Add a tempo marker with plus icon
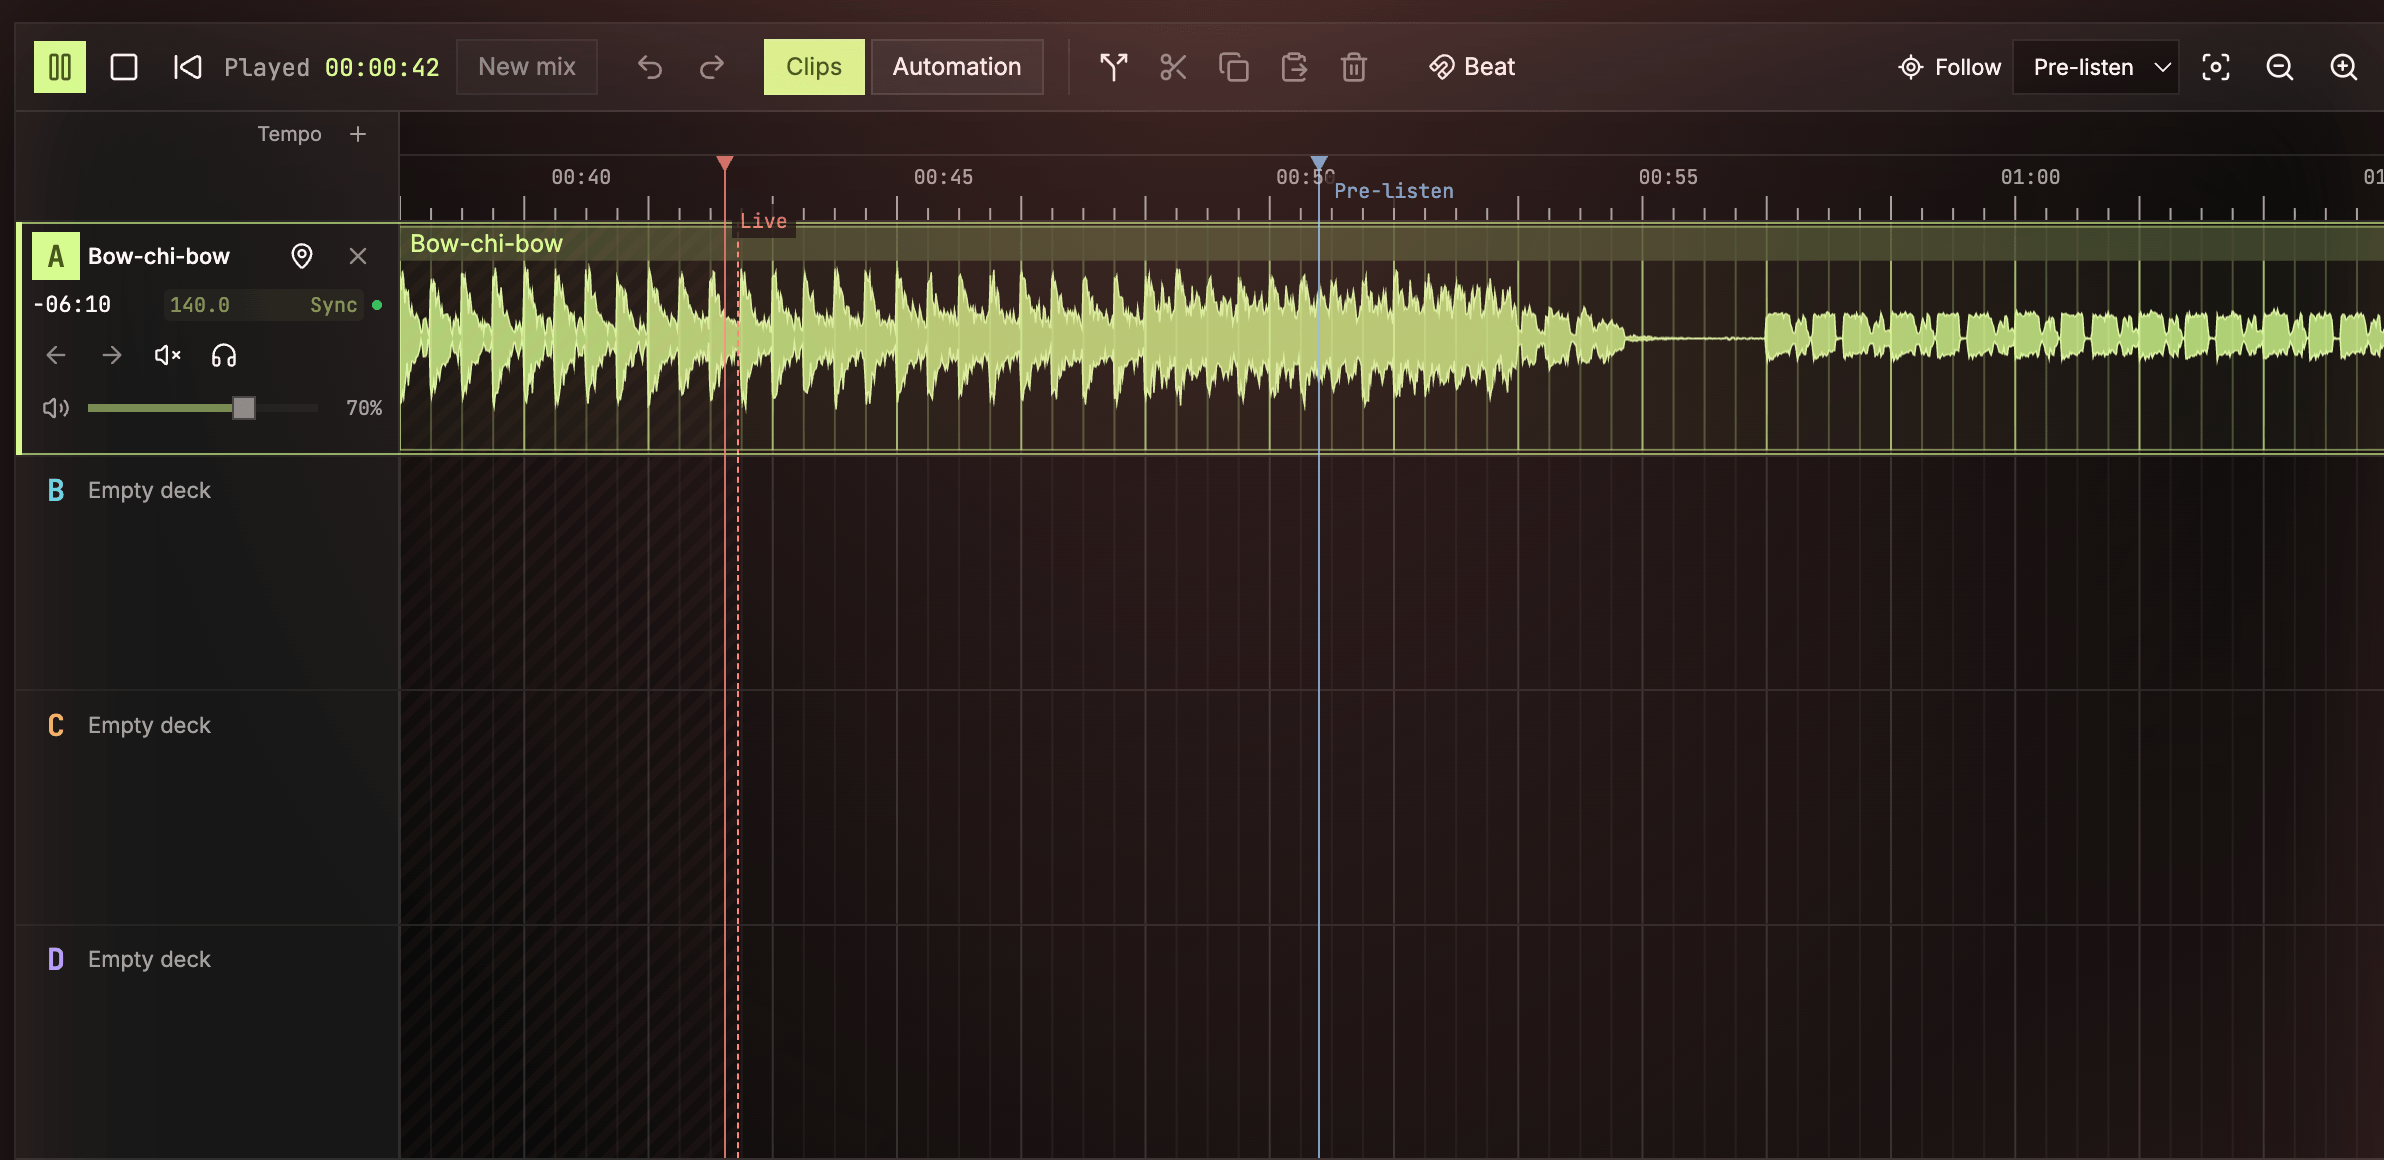The image size is (2384, 1160). pyautogui.click(x=358, y=134)
